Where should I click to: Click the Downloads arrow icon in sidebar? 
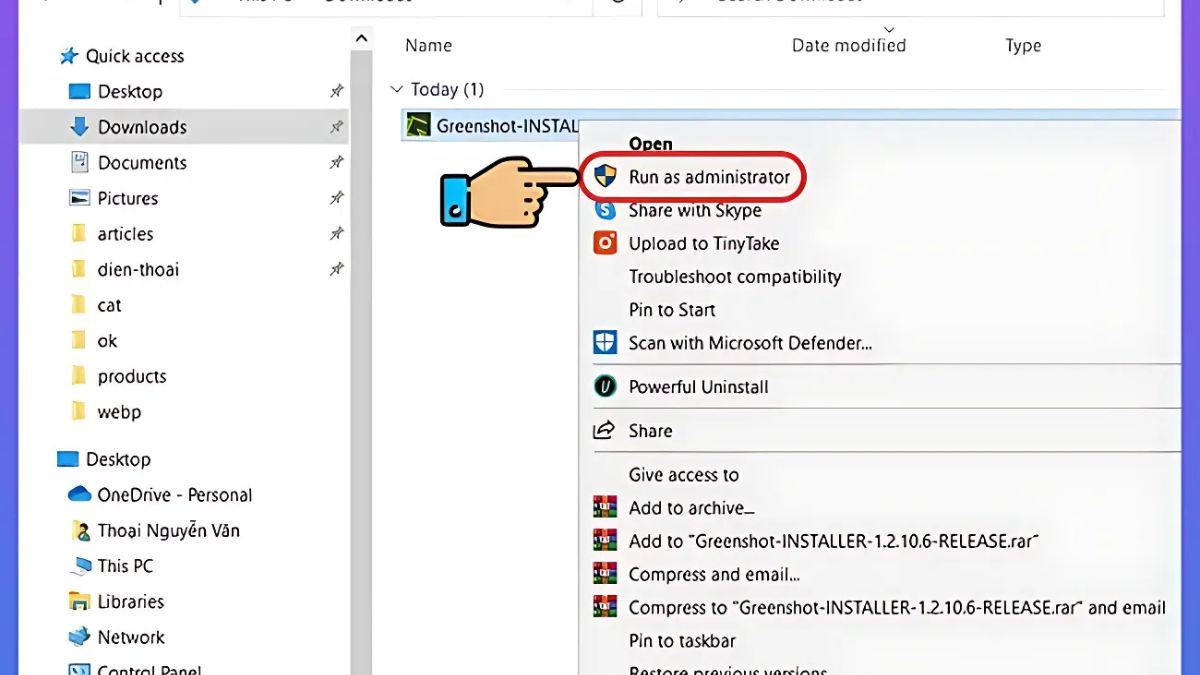click(x=80, y=127)
